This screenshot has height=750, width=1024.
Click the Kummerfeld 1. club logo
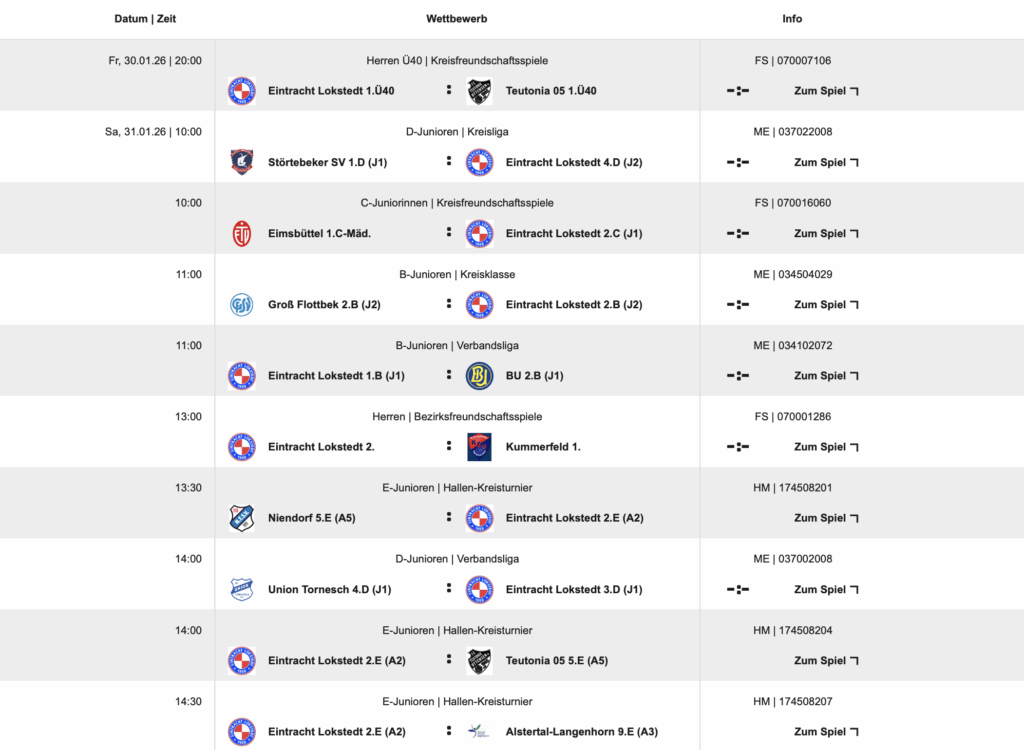coord(480,447)
